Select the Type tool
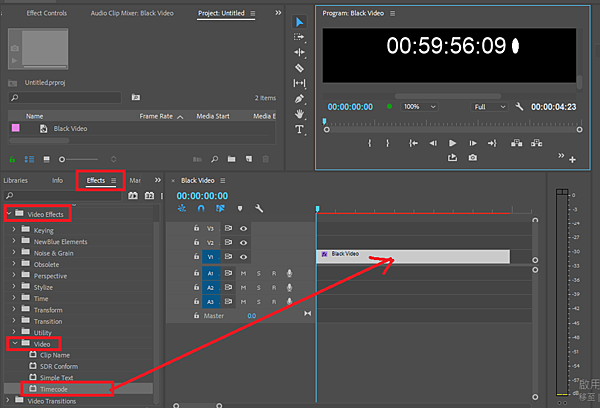 pyautogui.click(x=300, y=130)
